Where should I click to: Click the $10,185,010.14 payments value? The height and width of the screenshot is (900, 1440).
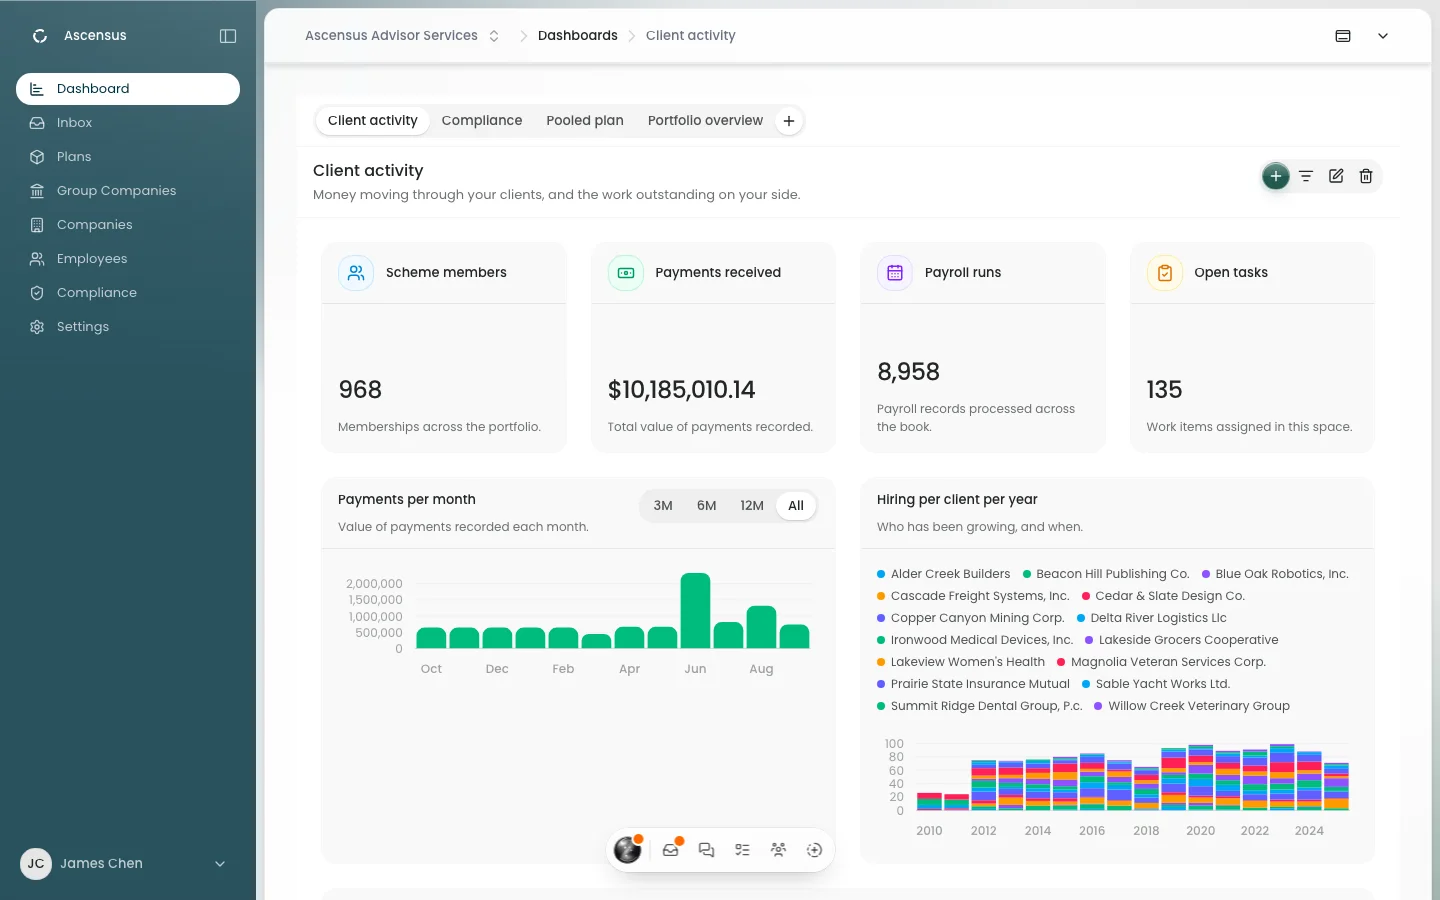[681, 390]
